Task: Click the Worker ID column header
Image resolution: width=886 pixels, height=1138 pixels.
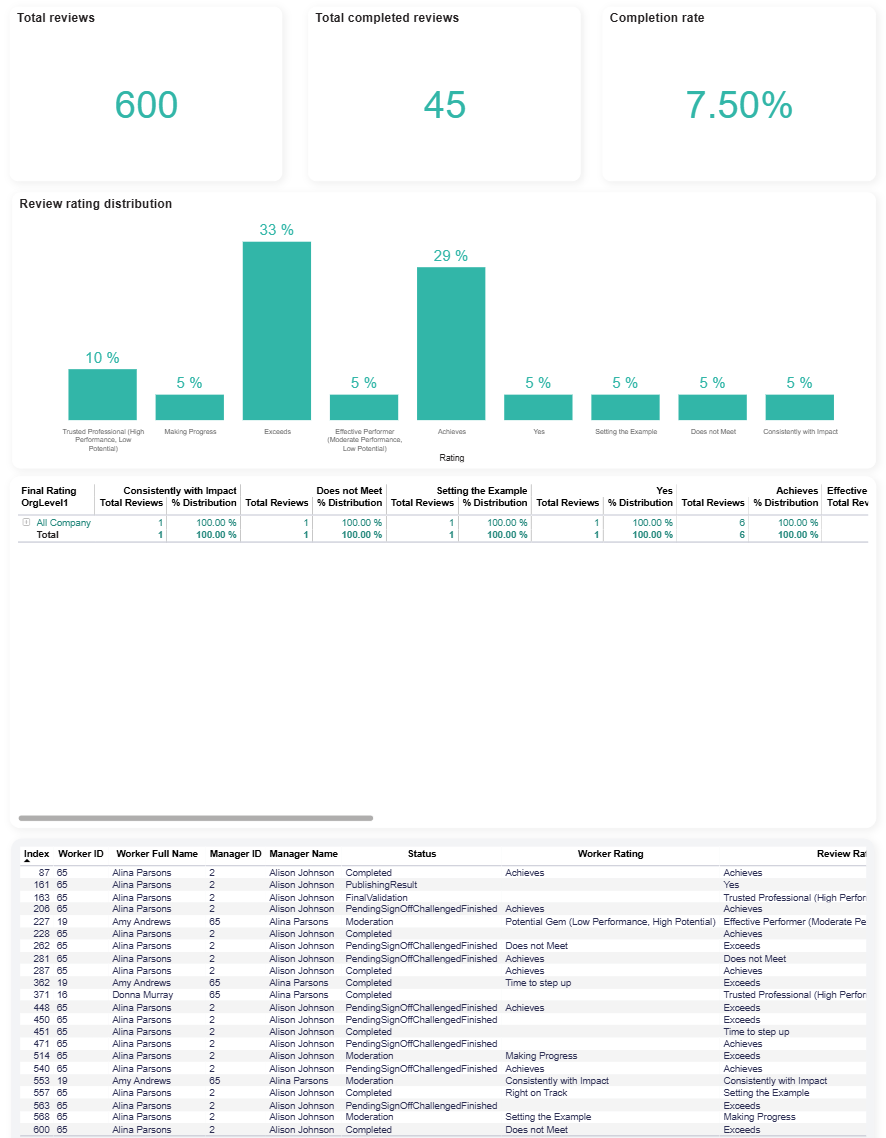Action: coord(80,854)
